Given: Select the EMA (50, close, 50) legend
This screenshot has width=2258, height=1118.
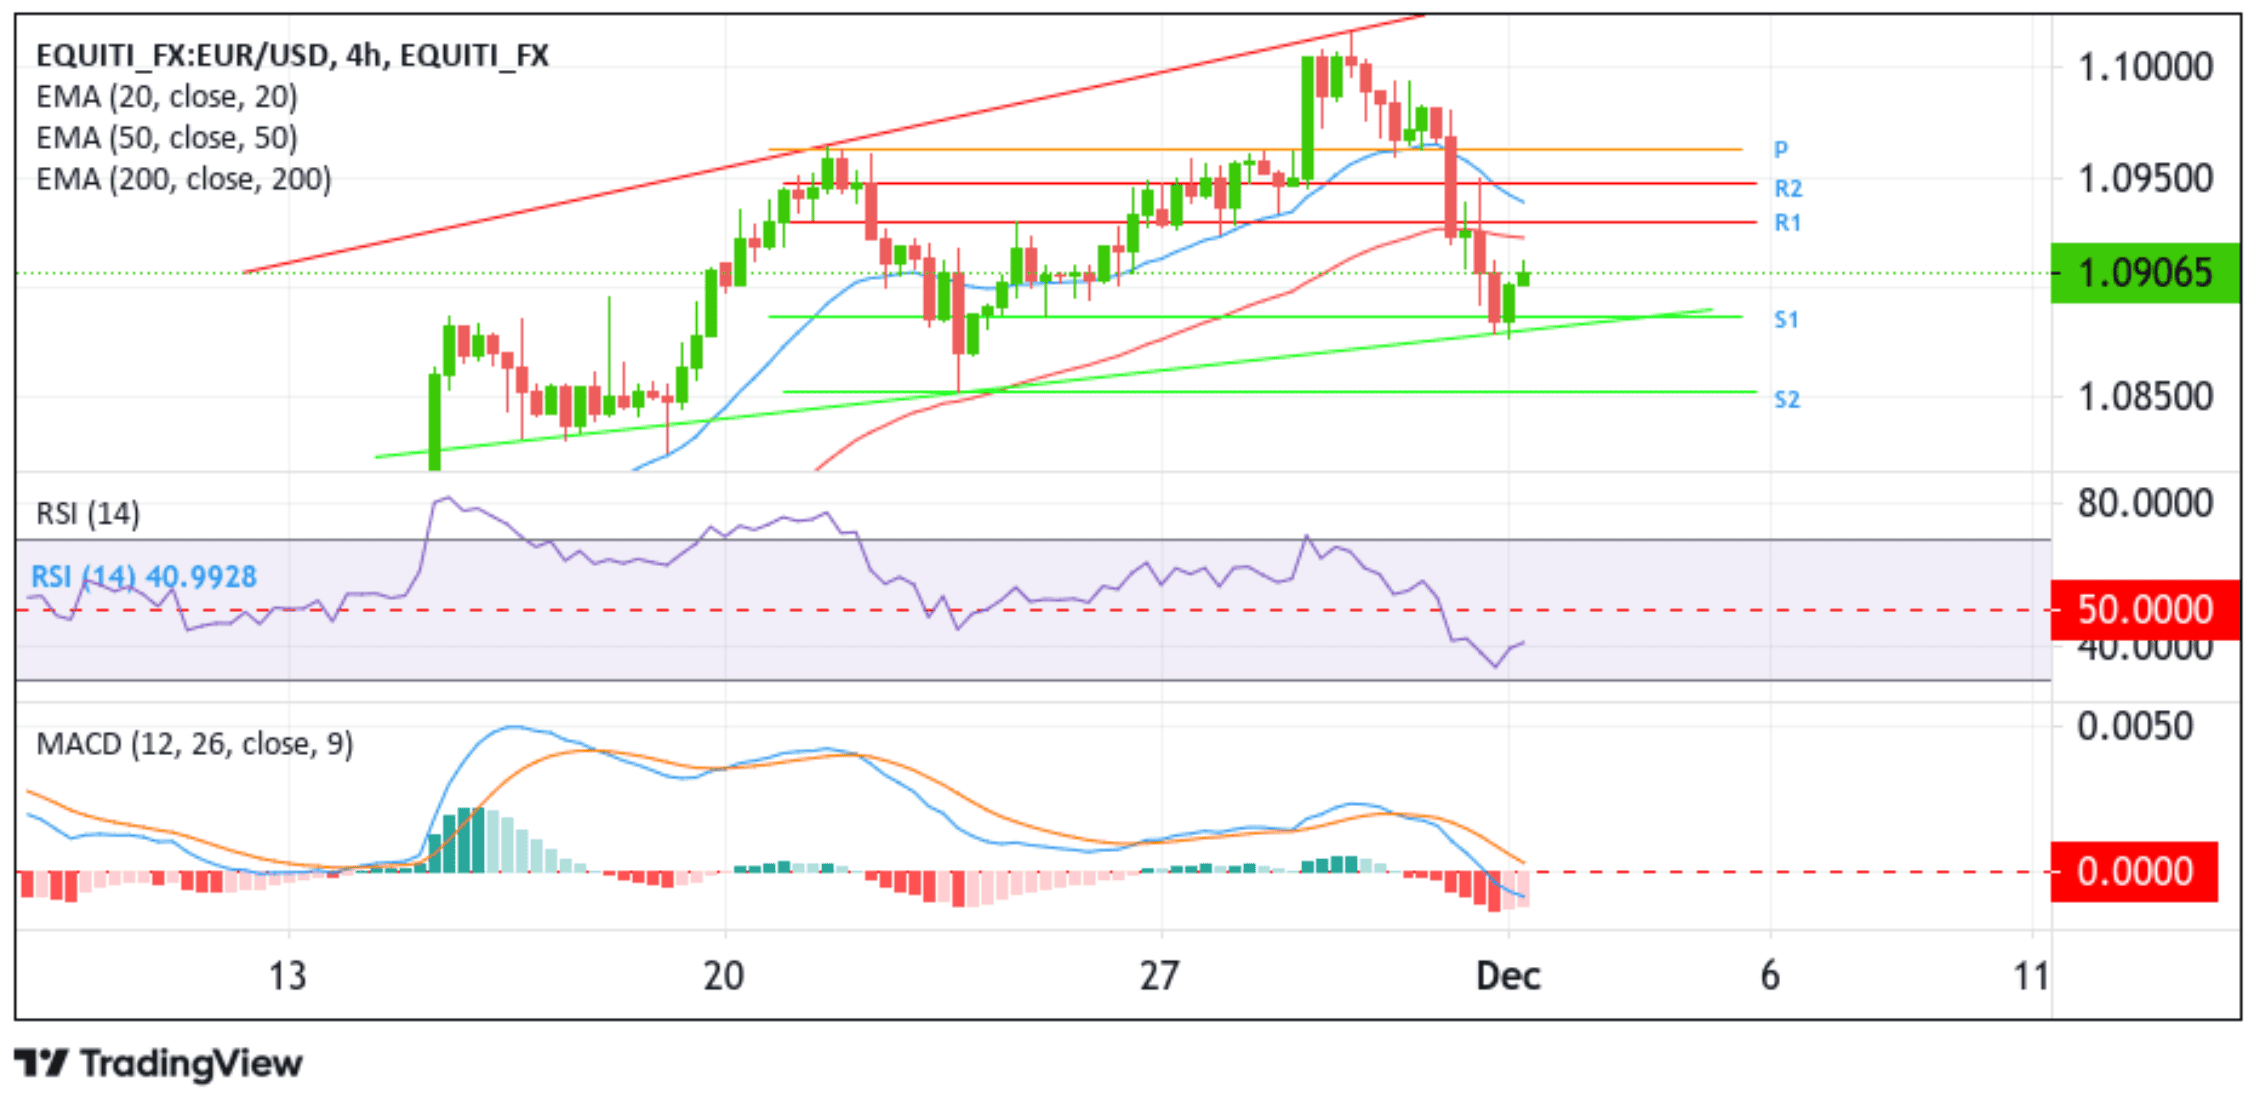Looking at the screenshot, I should 167,138.
